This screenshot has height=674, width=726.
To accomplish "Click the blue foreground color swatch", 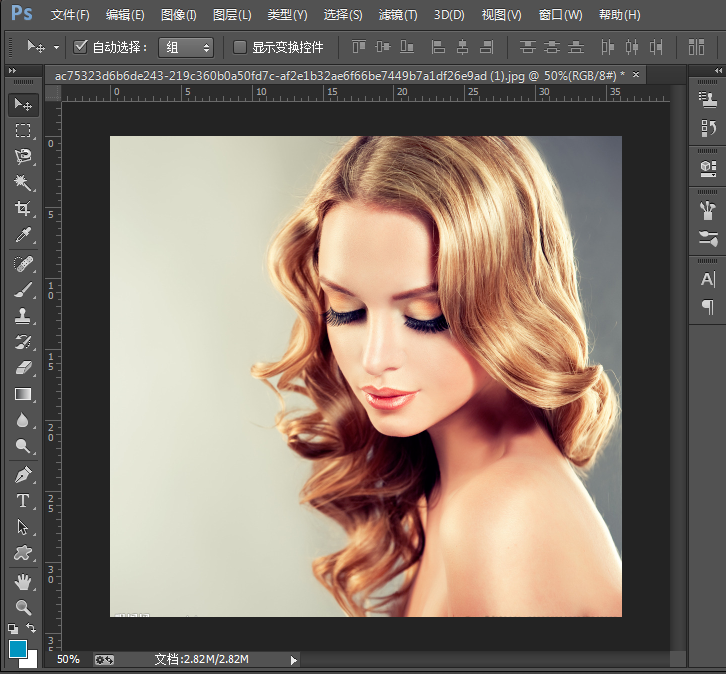I will pos(17,649).
